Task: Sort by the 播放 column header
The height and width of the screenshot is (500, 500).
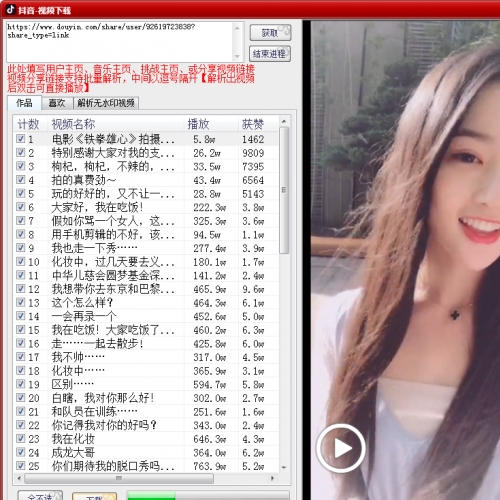Action: click(211, 124)
